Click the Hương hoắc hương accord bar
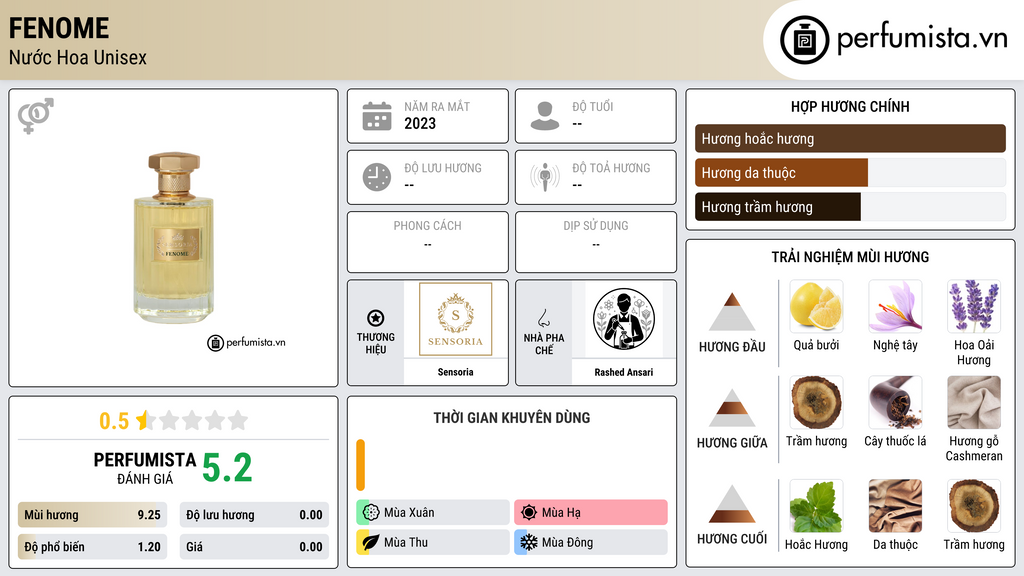 pos(850,138)
